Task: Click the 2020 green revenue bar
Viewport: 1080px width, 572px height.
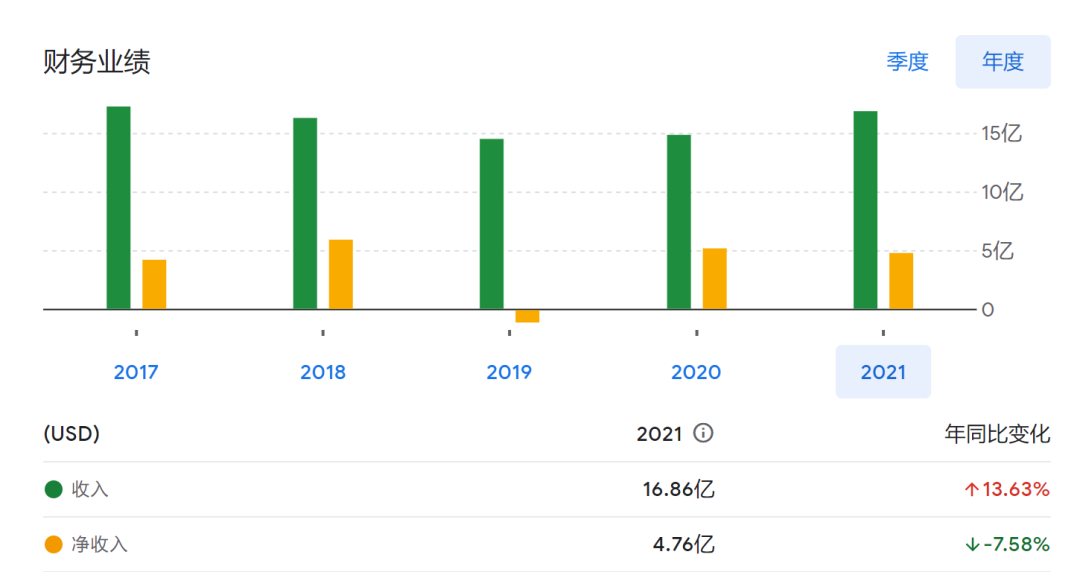Action: [x=679, y=222]
